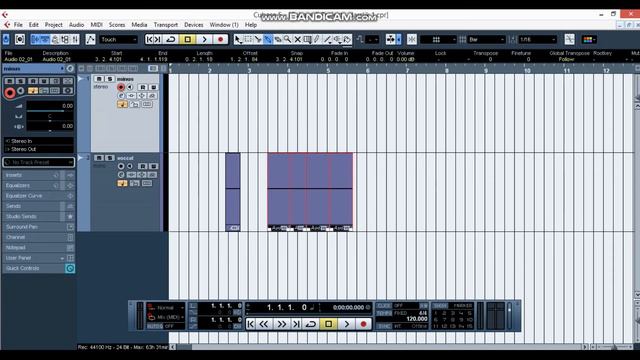Solo the minus track
The height and width of the screenshot is (360, 640).
click(109, 79)
